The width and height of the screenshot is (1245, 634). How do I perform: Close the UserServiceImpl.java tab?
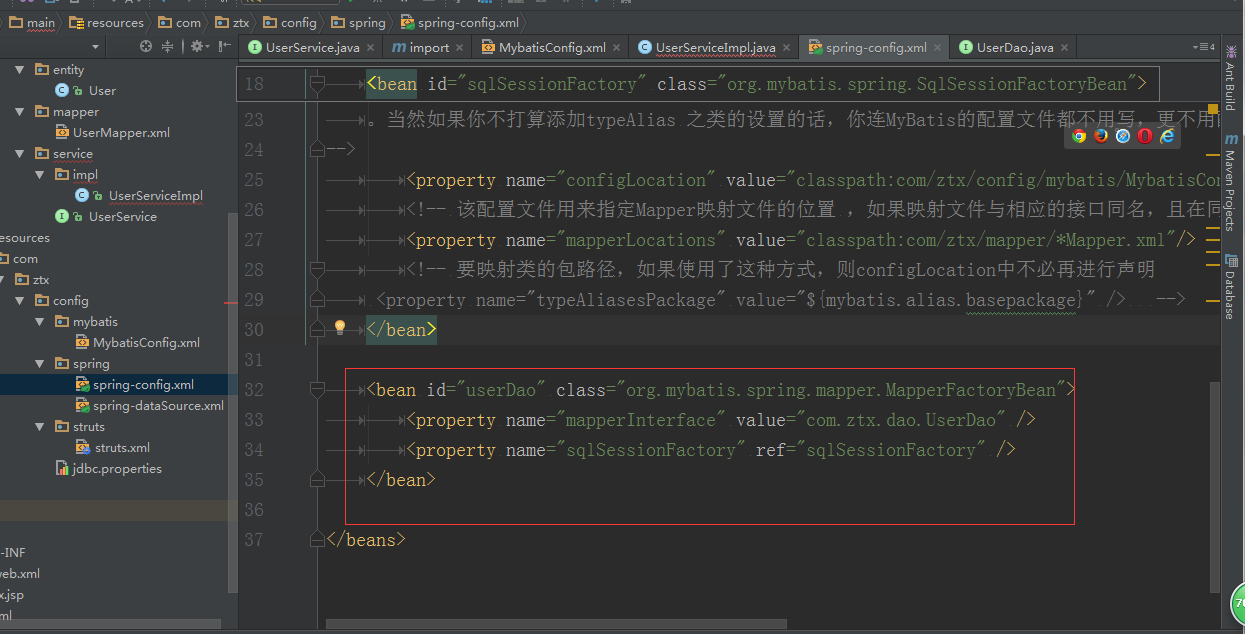click(x=786, y=47)
